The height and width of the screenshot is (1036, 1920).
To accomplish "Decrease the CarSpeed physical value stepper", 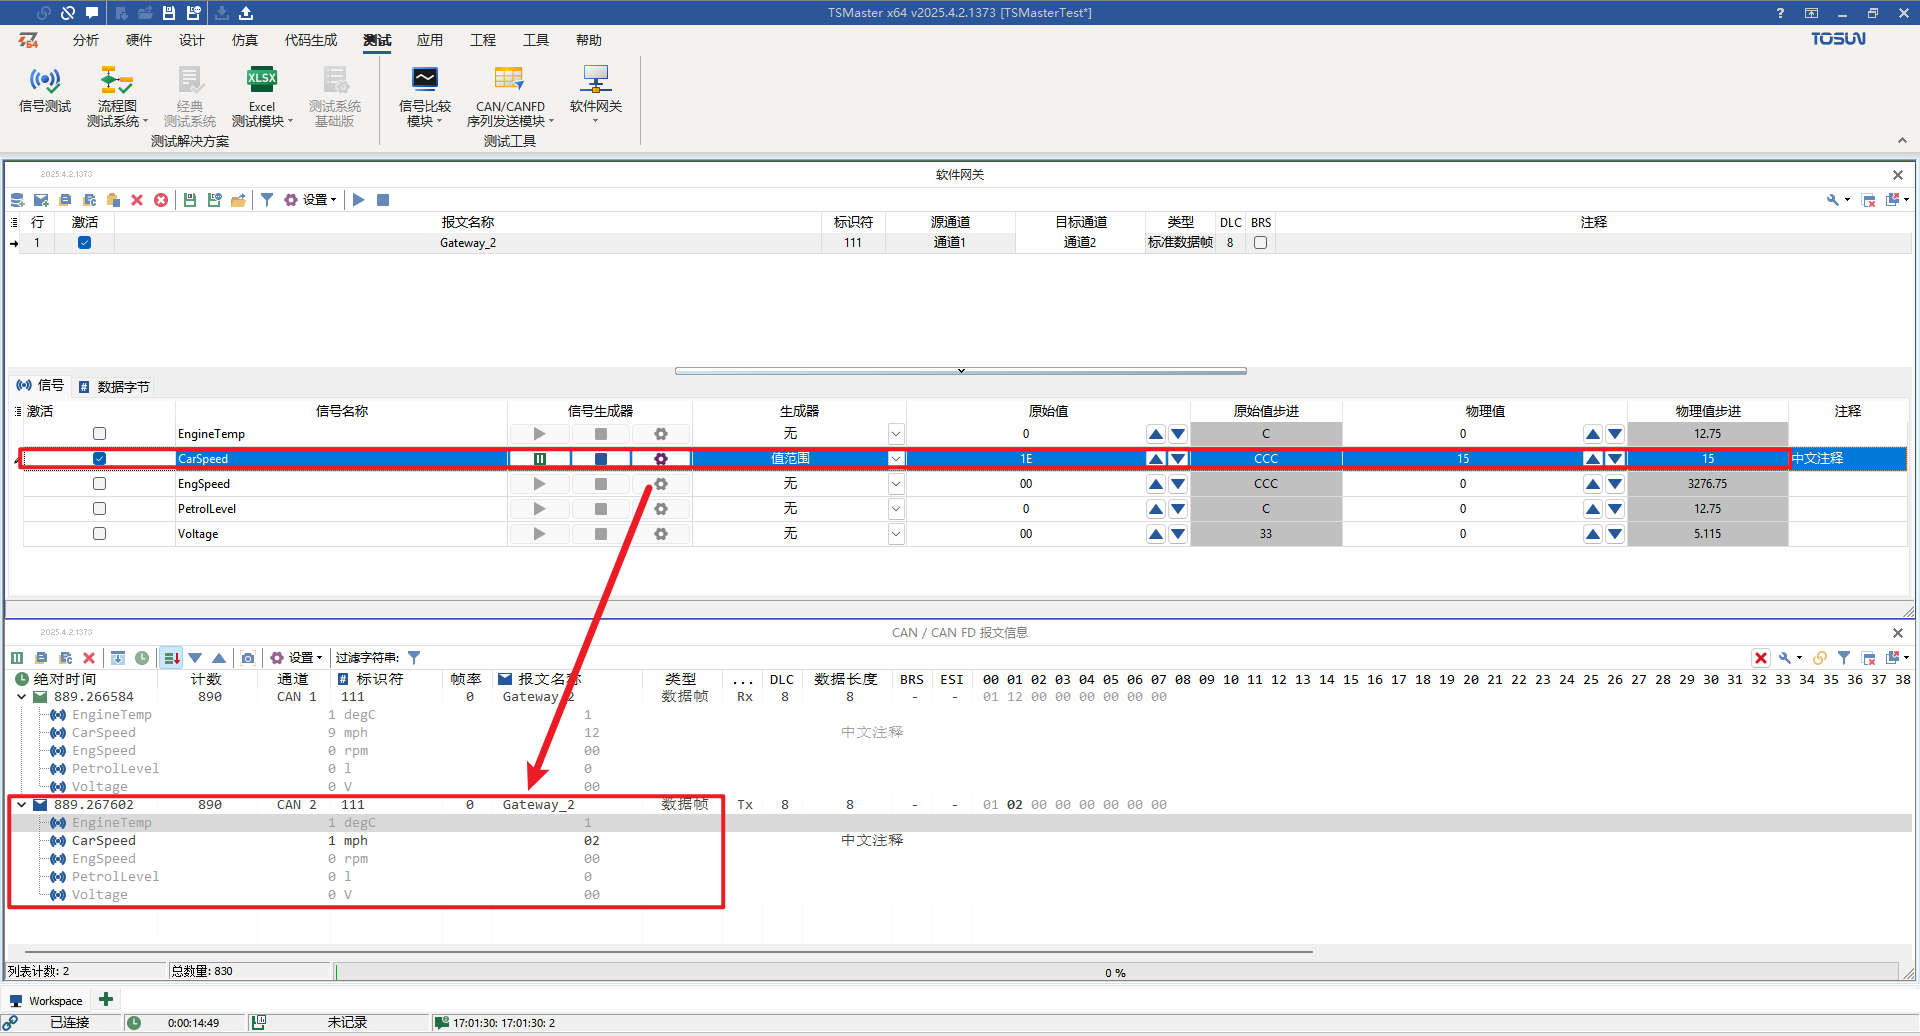I will click(1615, 459).
